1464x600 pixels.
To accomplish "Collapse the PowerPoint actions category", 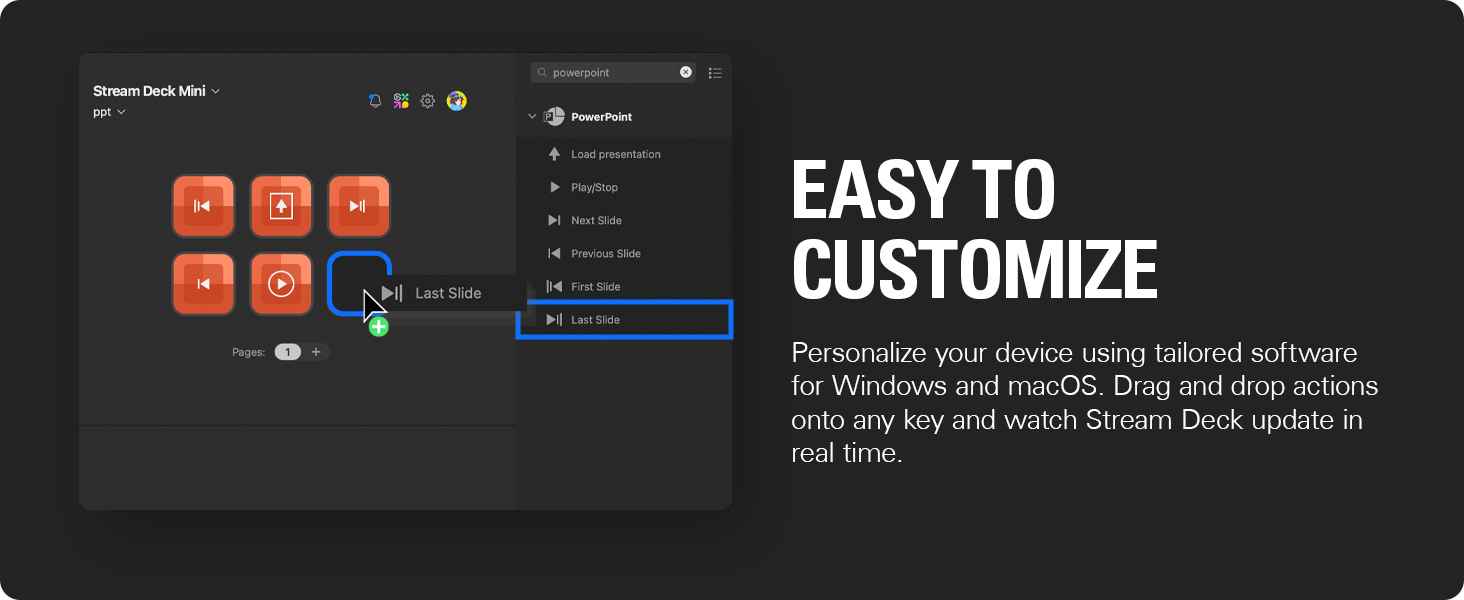I will coord(532,117).
